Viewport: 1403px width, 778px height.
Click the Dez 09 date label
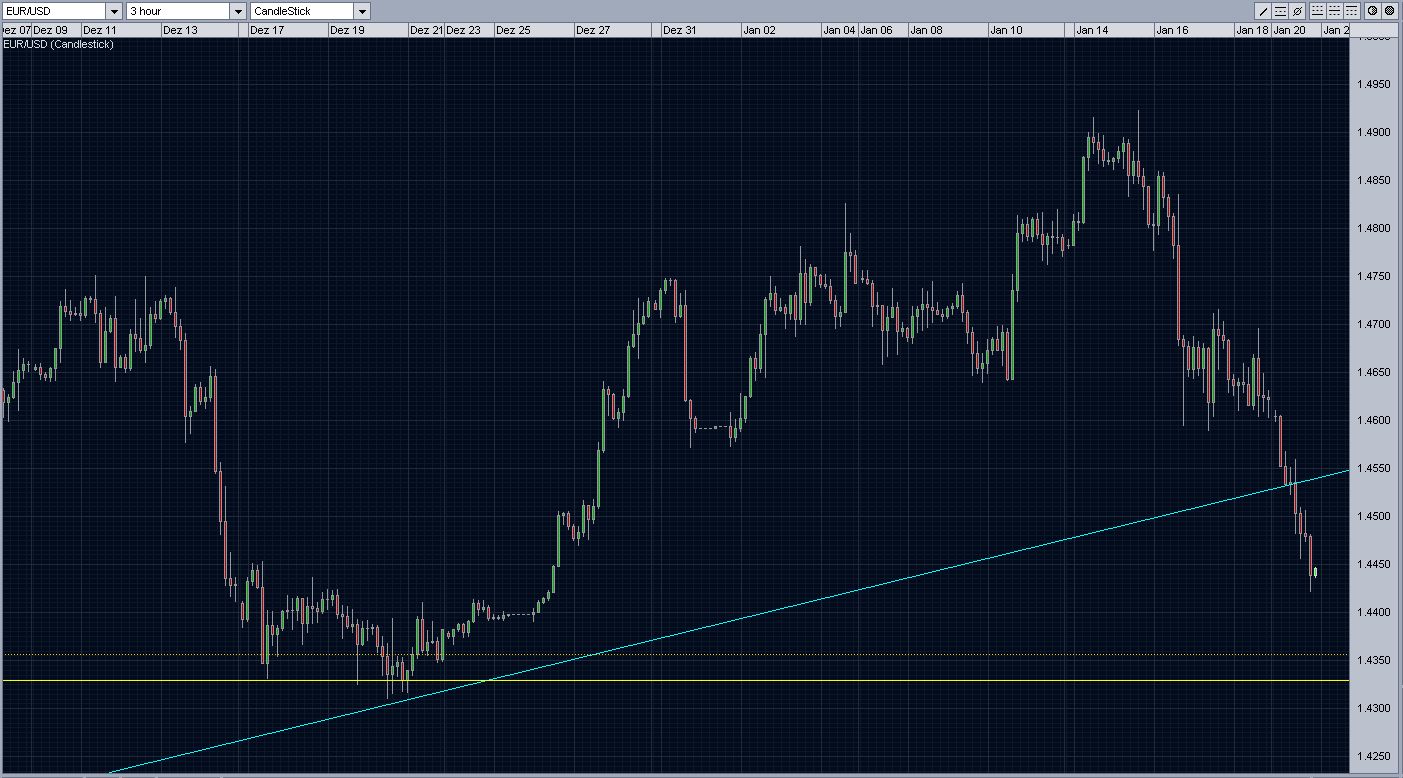(51, 30)
